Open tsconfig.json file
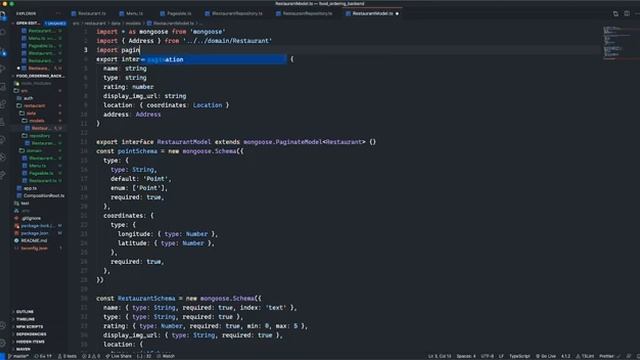640x360 pixels. pyautogui.click(x=34, y=248)
